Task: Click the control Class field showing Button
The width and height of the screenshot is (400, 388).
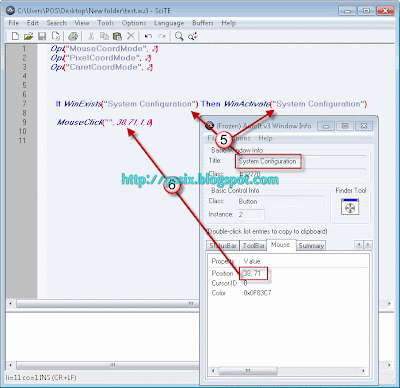Action: tap(279, 201)
